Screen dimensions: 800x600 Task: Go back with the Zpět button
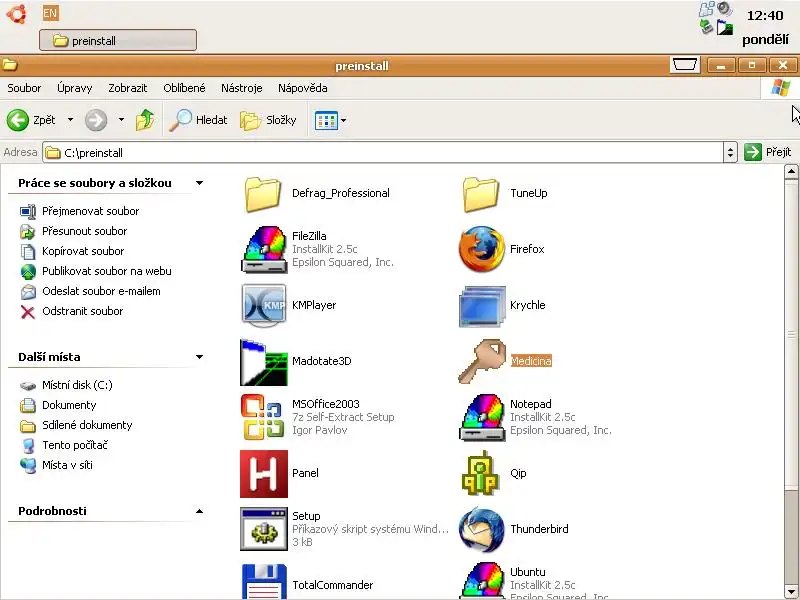tap(31, 120)
